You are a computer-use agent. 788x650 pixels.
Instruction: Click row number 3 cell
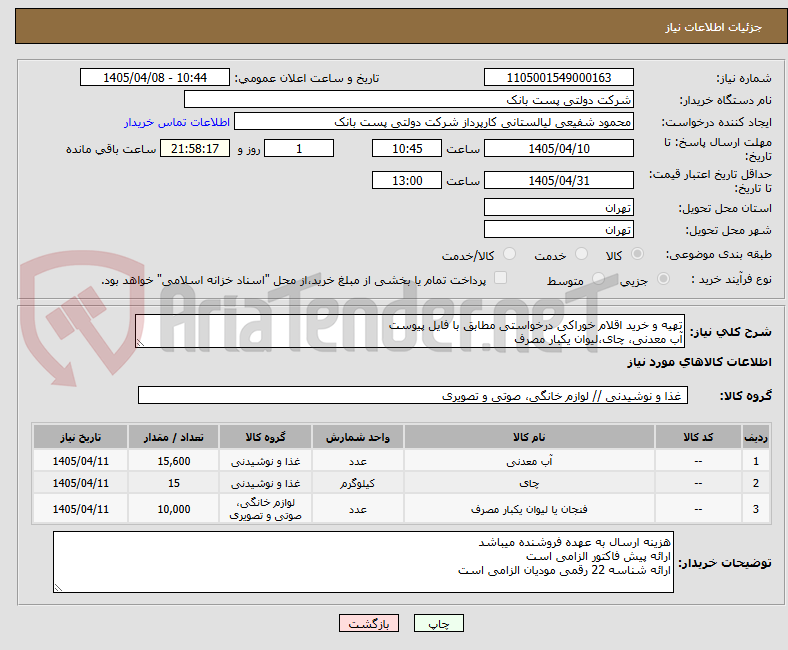(756, 509)
